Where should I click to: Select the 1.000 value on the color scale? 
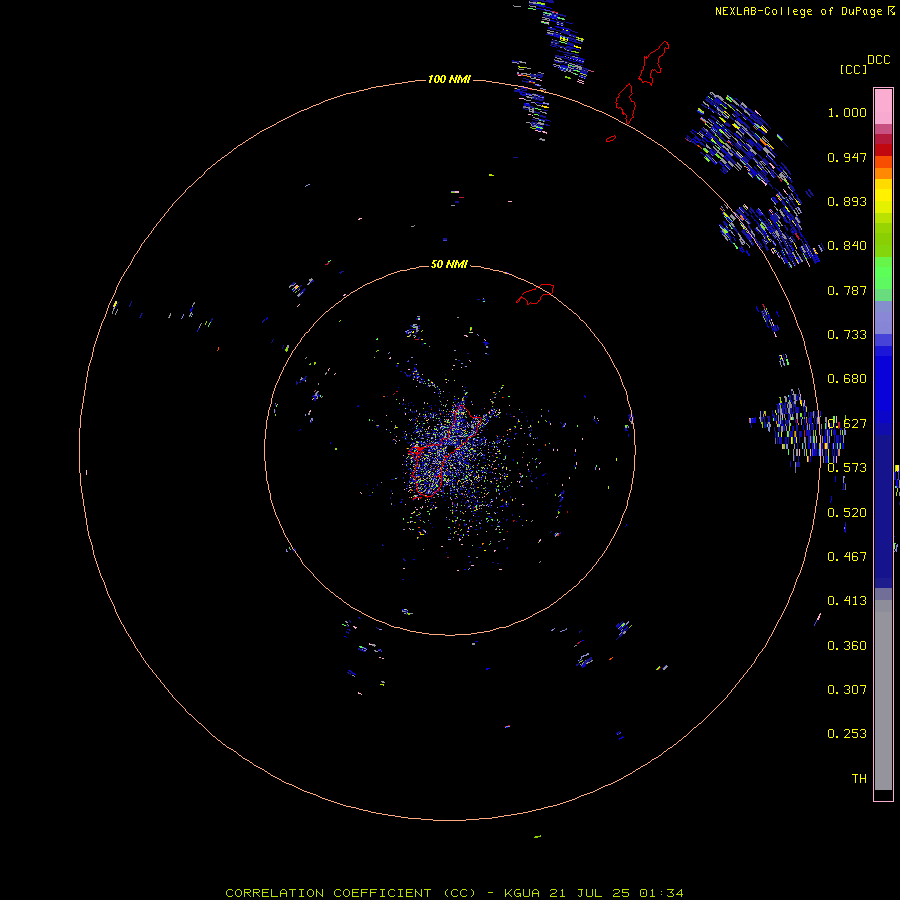pyautogui.click(x=847, y=112)
